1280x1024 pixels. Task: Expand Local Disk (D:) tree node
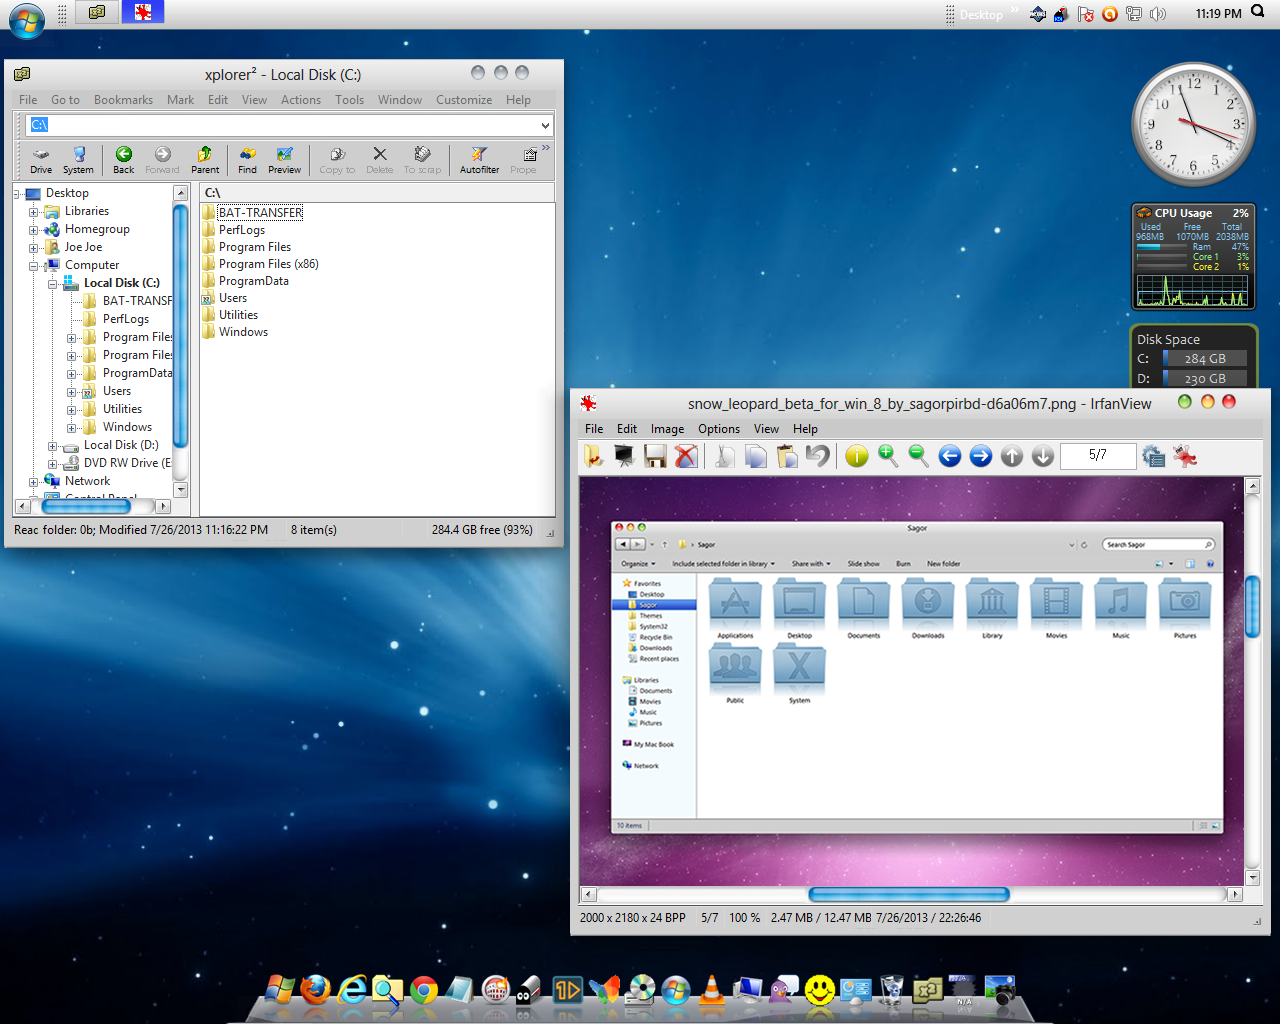coord(52,446)
